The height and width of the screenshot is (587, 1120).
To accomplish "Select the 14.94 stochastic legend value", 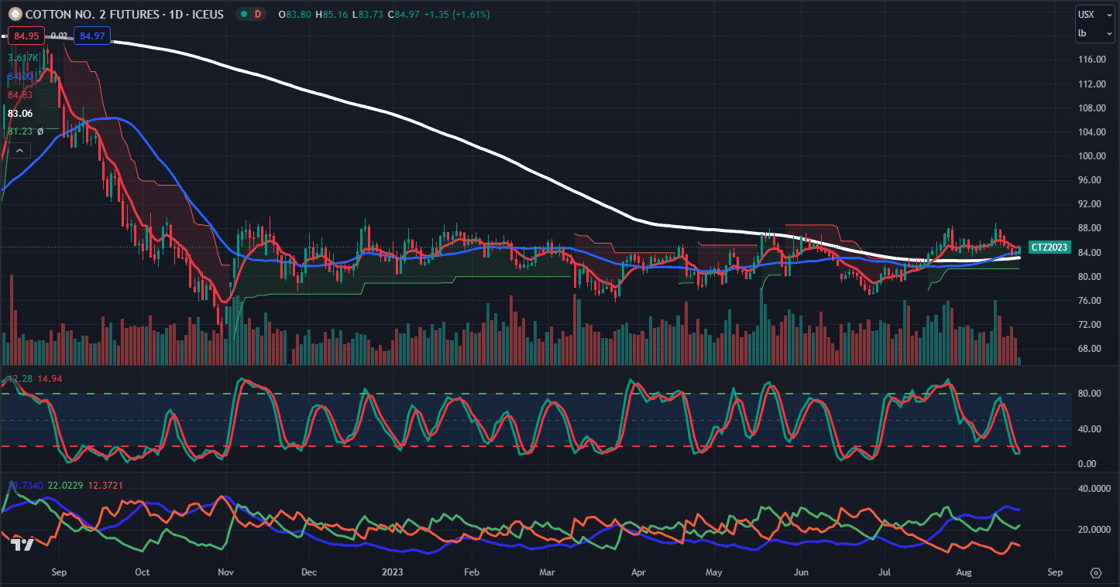I will tap(50, 378).
